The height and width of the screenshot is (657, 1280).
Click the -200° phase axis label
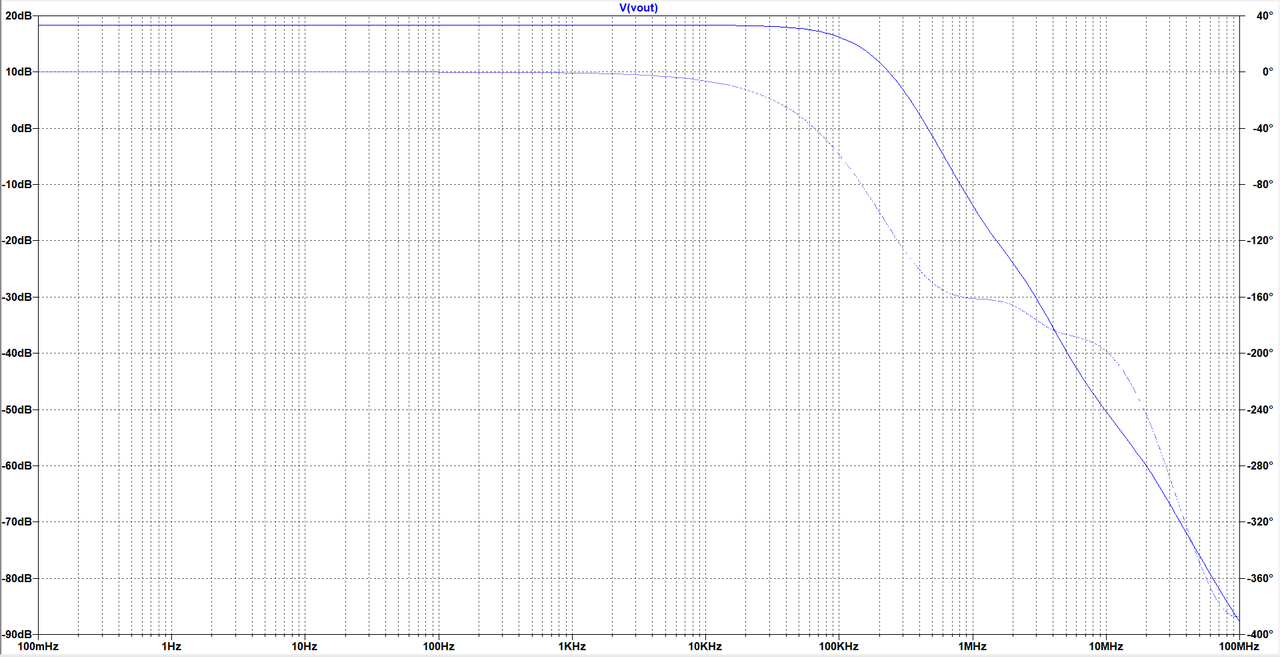1262,353
